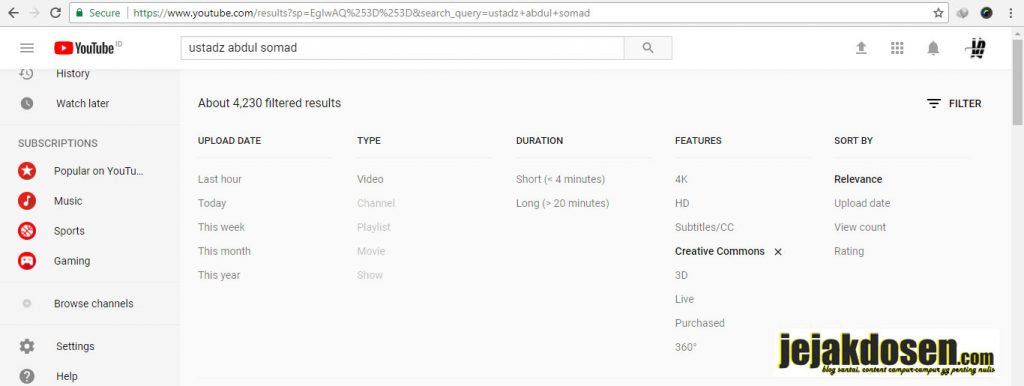Open the upload video icon
The image size is (1024, 386).
click(861, 48)
